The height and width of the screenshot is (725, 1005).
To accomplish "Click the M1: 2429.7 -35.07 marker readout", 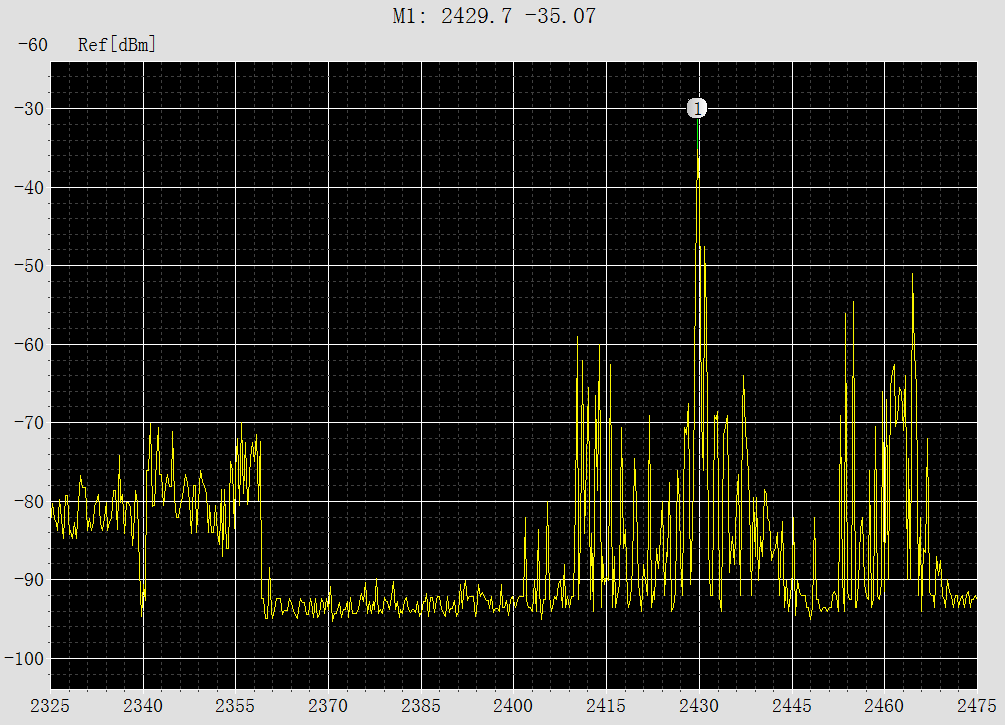I will (x=494, y=16).
